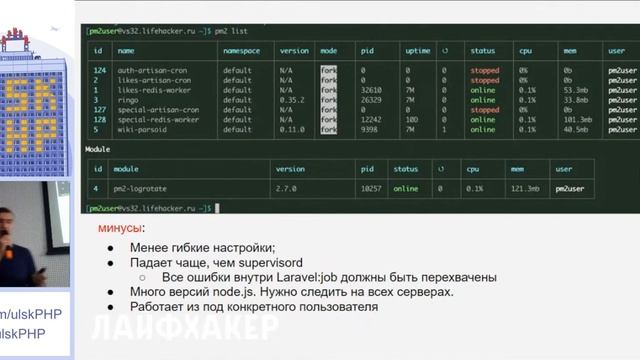Click 'stopped' status of special-artisan-cron

click(485, 110)
